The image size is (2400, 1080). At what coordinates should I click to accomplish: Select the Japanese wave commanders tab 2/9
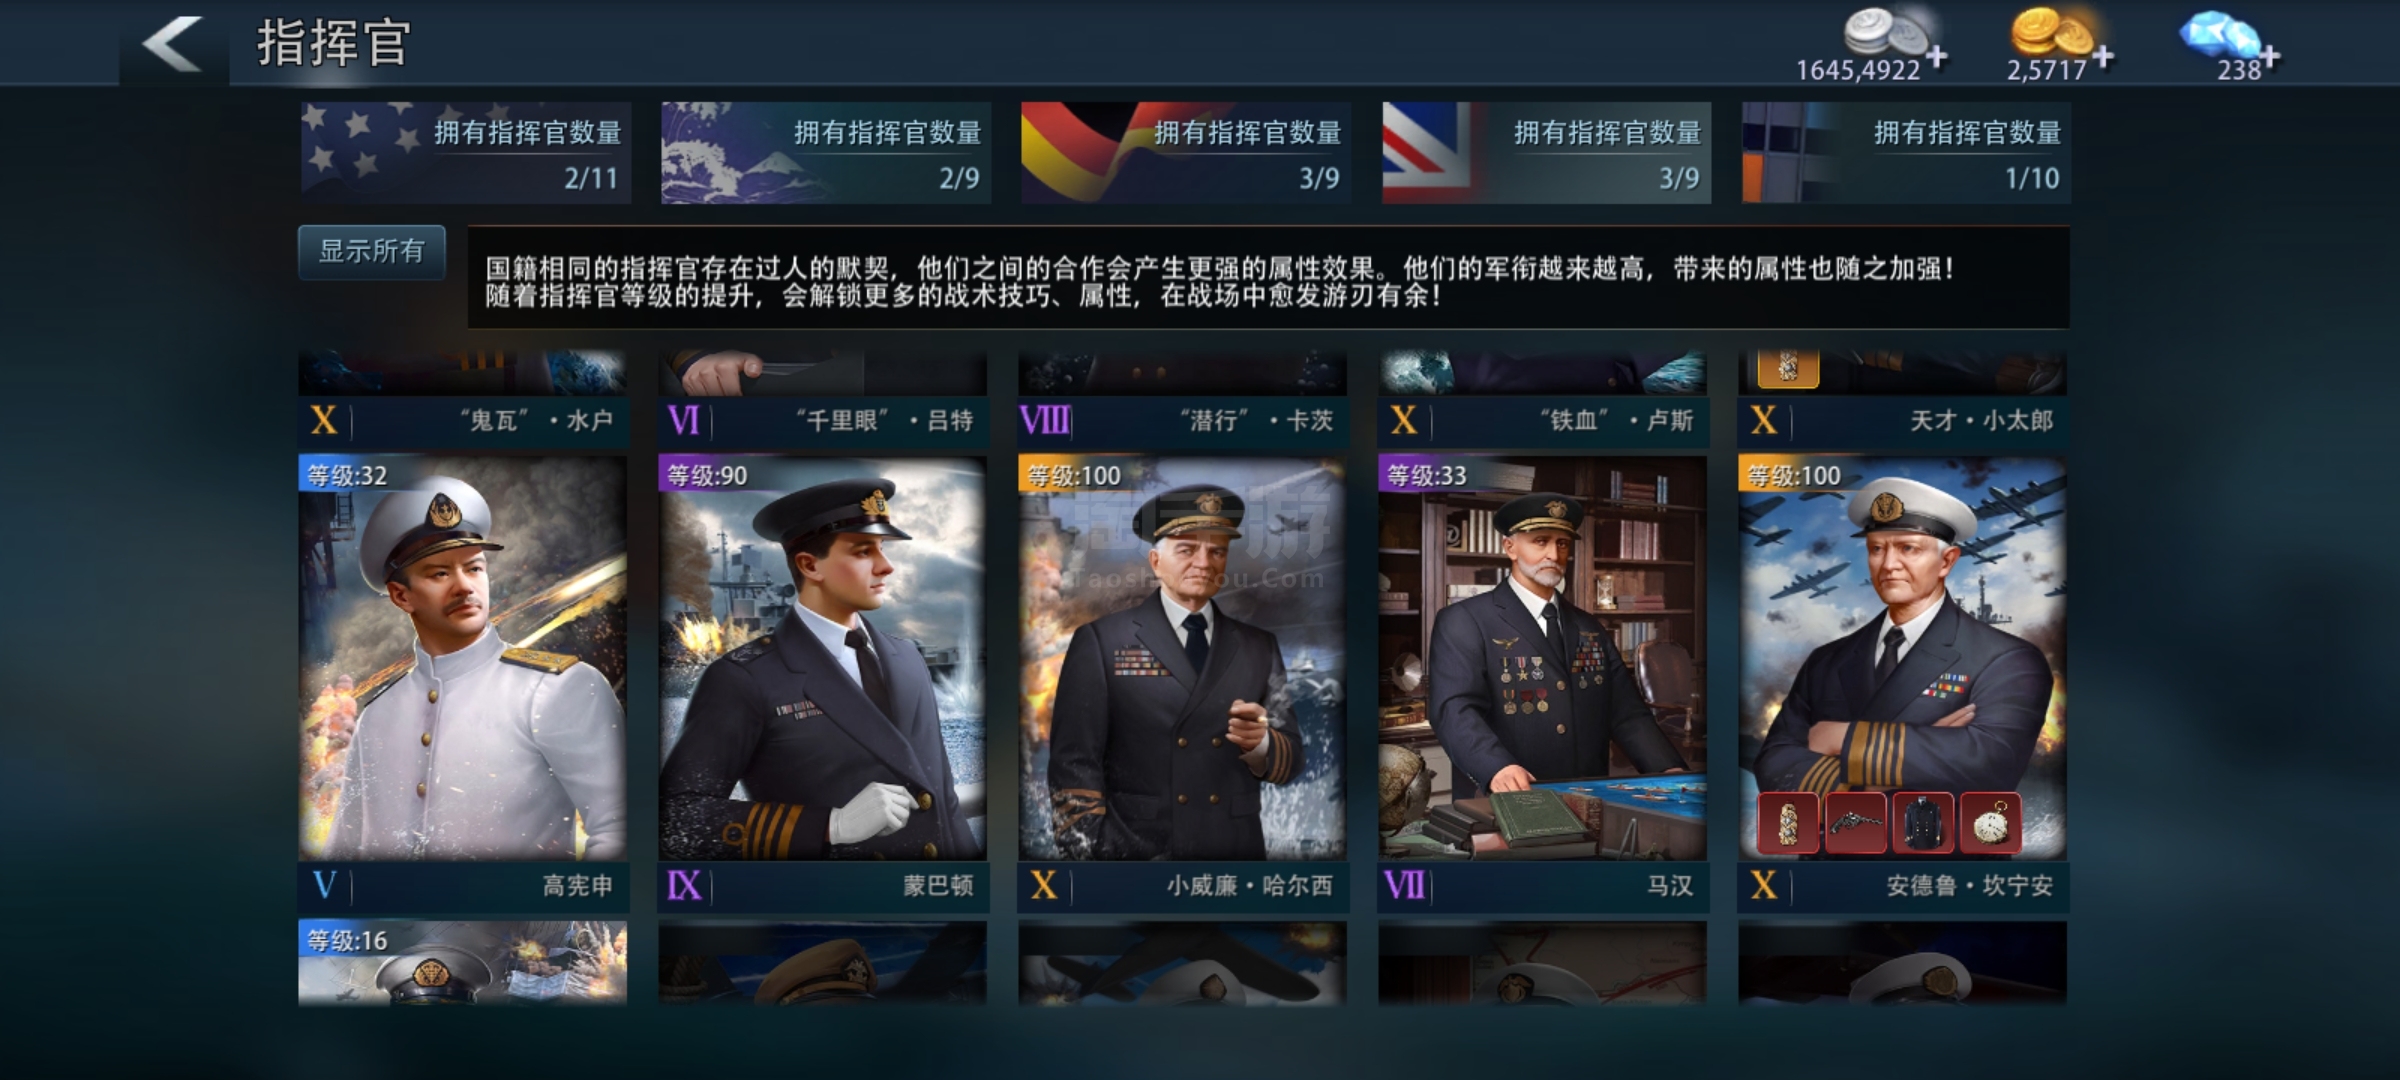826,153
